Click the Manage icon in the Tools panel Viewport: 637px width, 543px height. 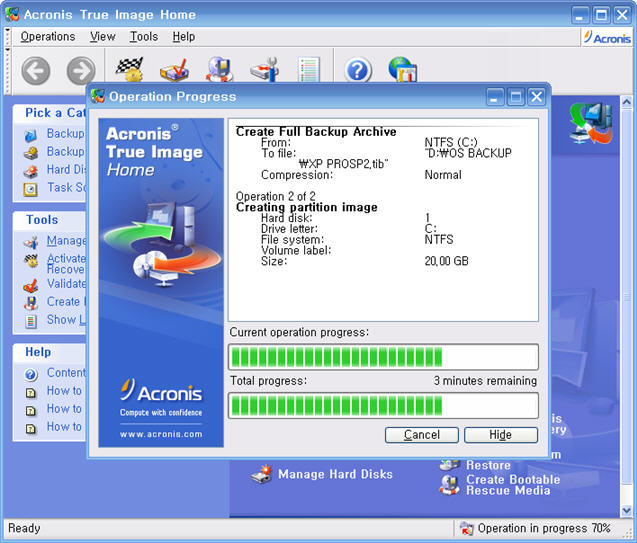point(30,242)
